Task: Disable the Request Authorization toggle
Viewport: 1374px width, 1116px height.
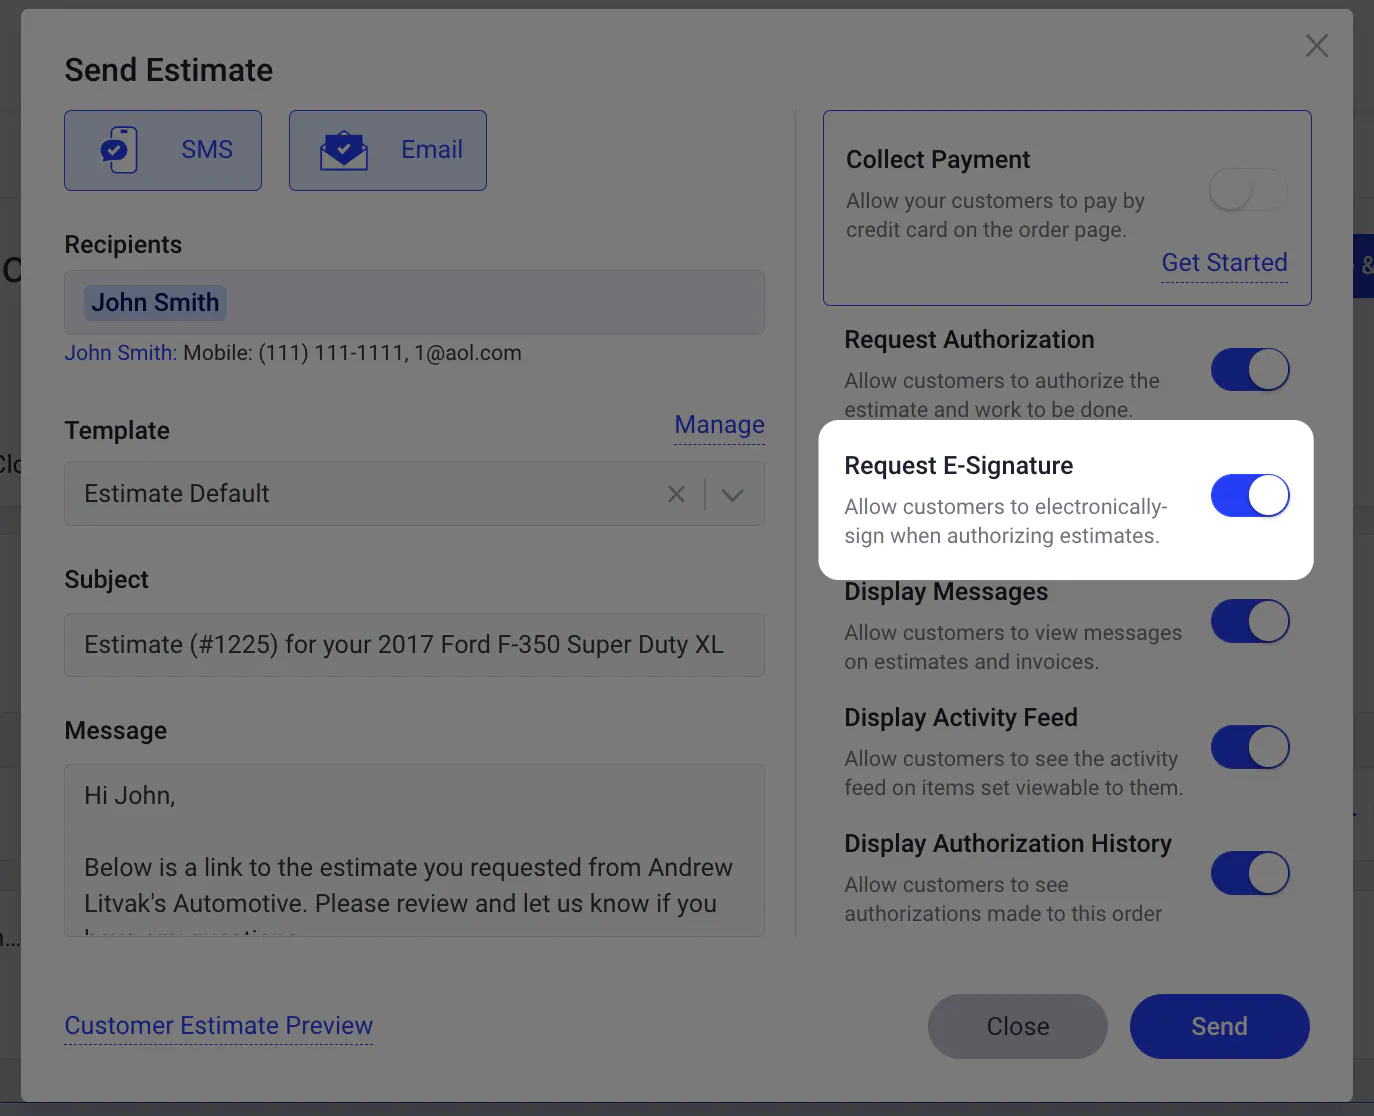Action: tap(1250, 369)
